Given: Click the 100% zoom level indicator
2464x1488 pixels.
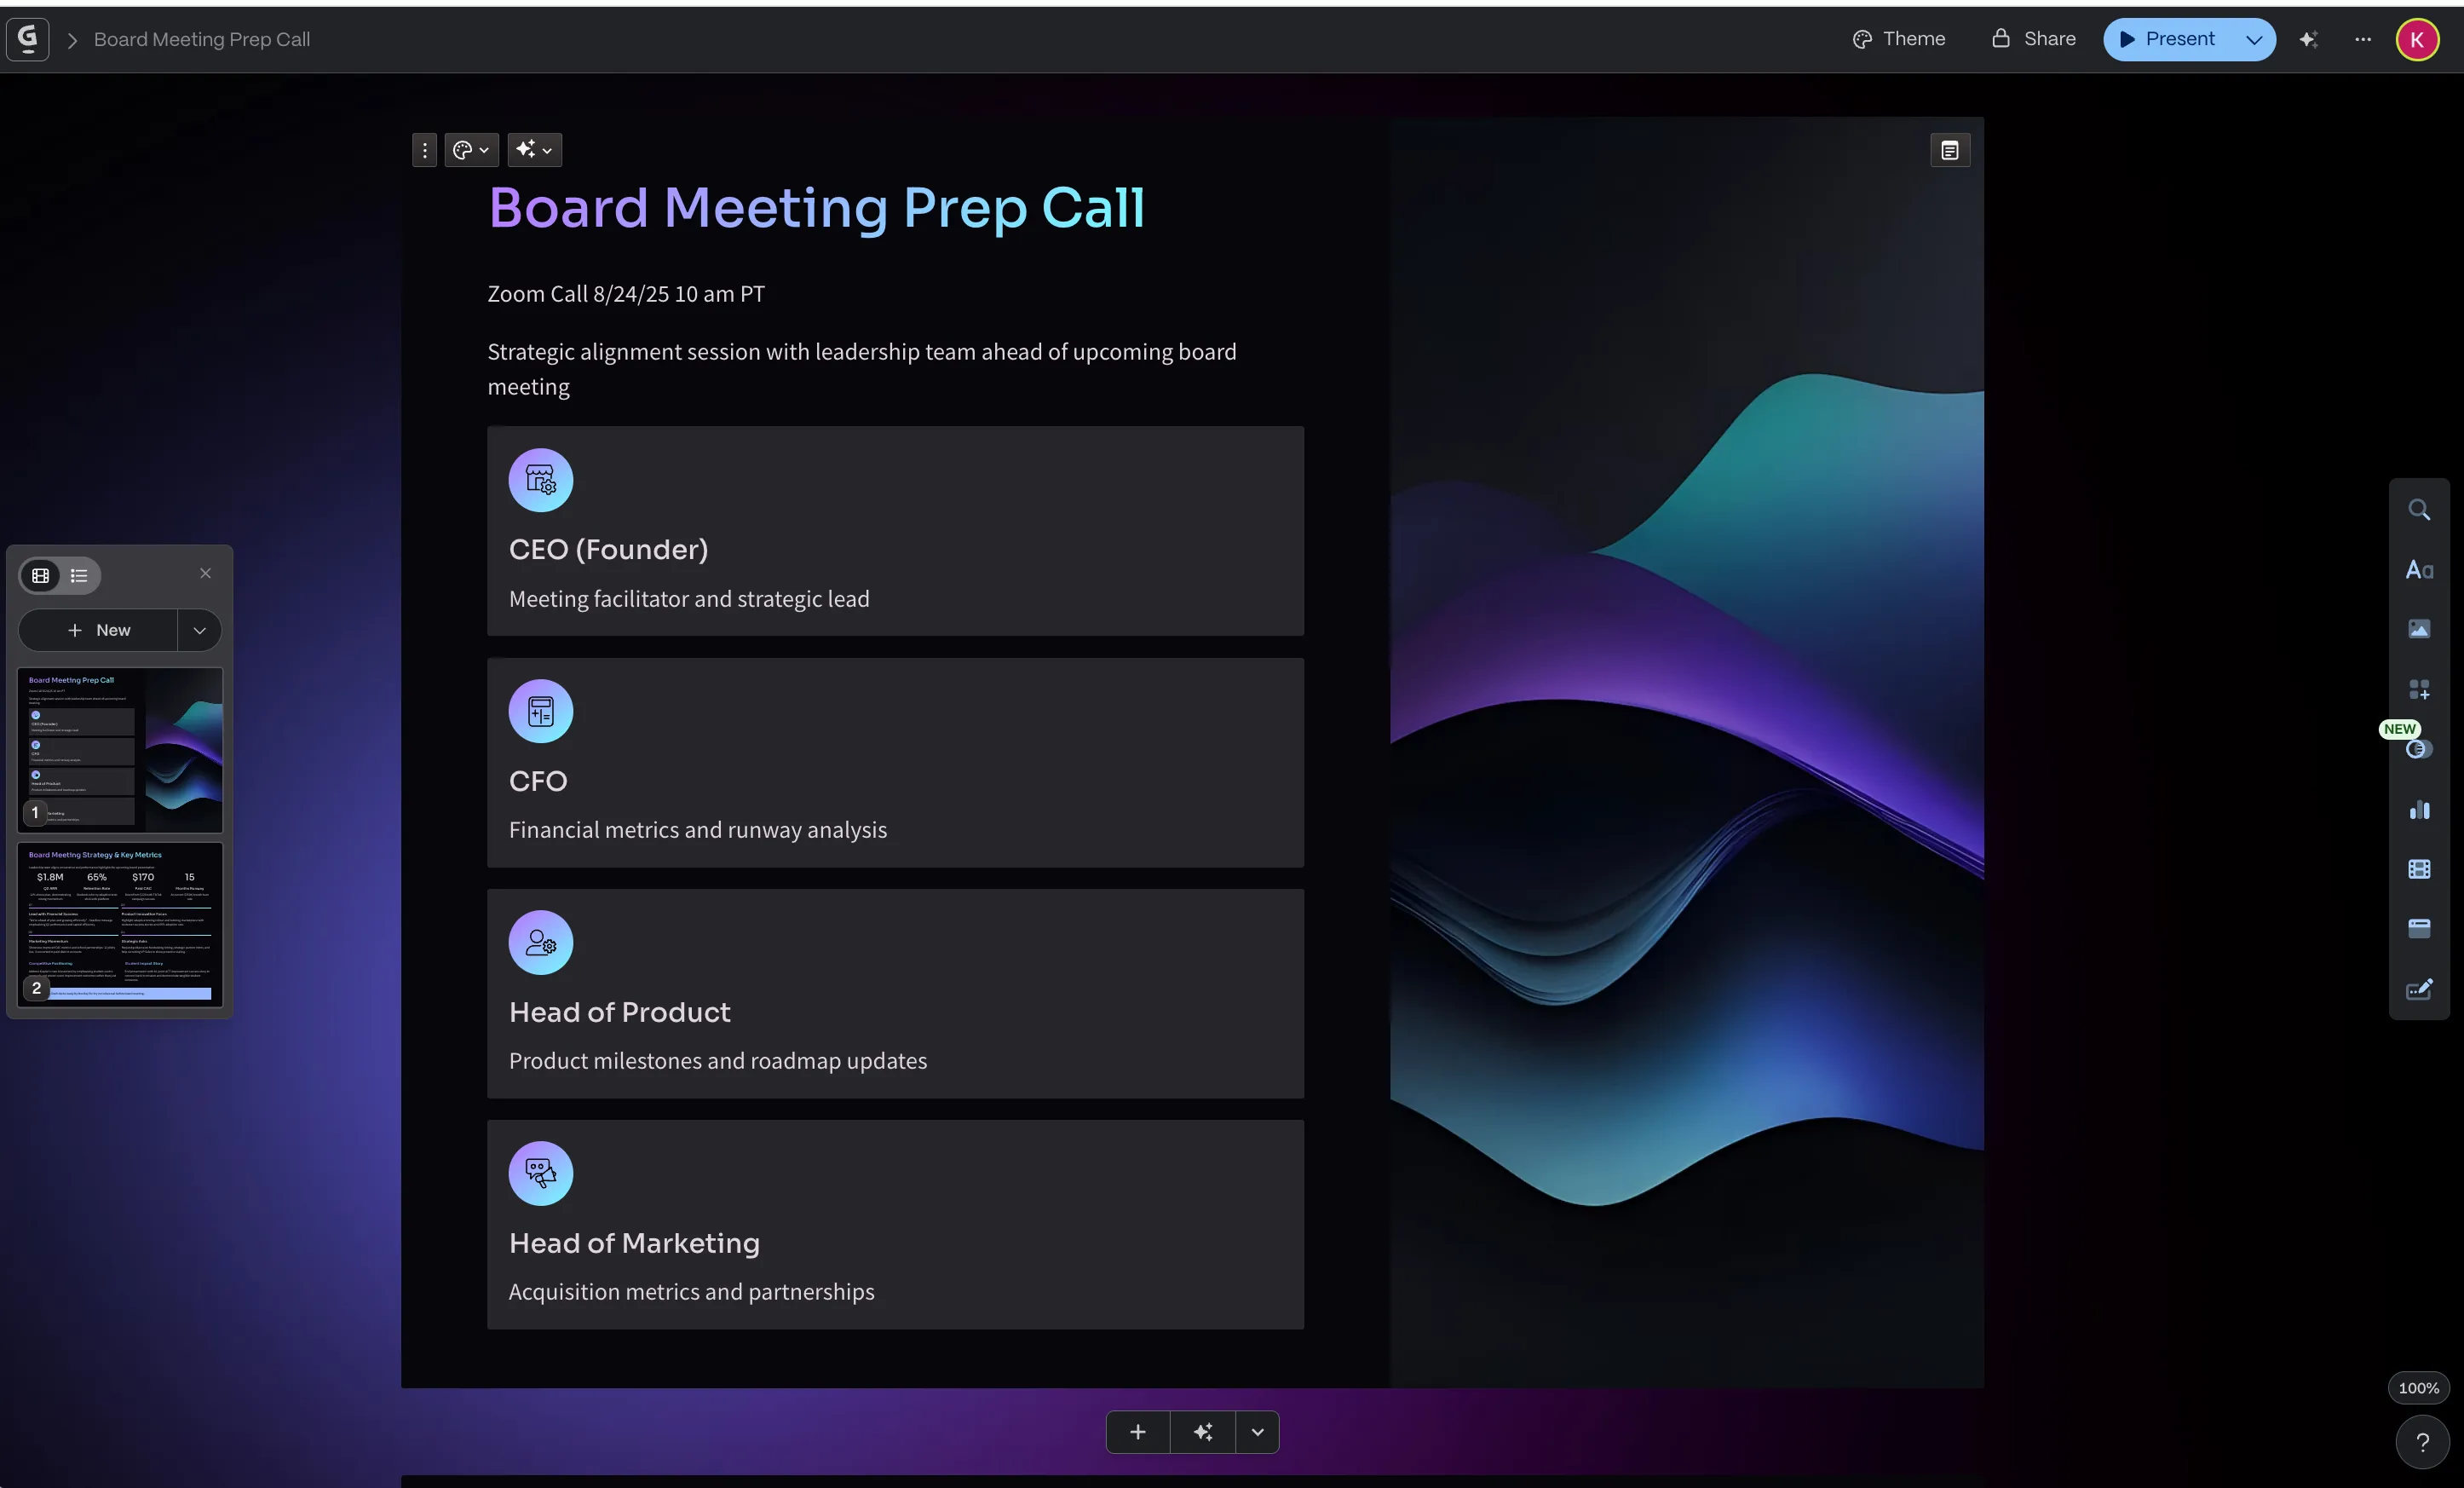Looking at the screenshot, I should 2418,1388.
